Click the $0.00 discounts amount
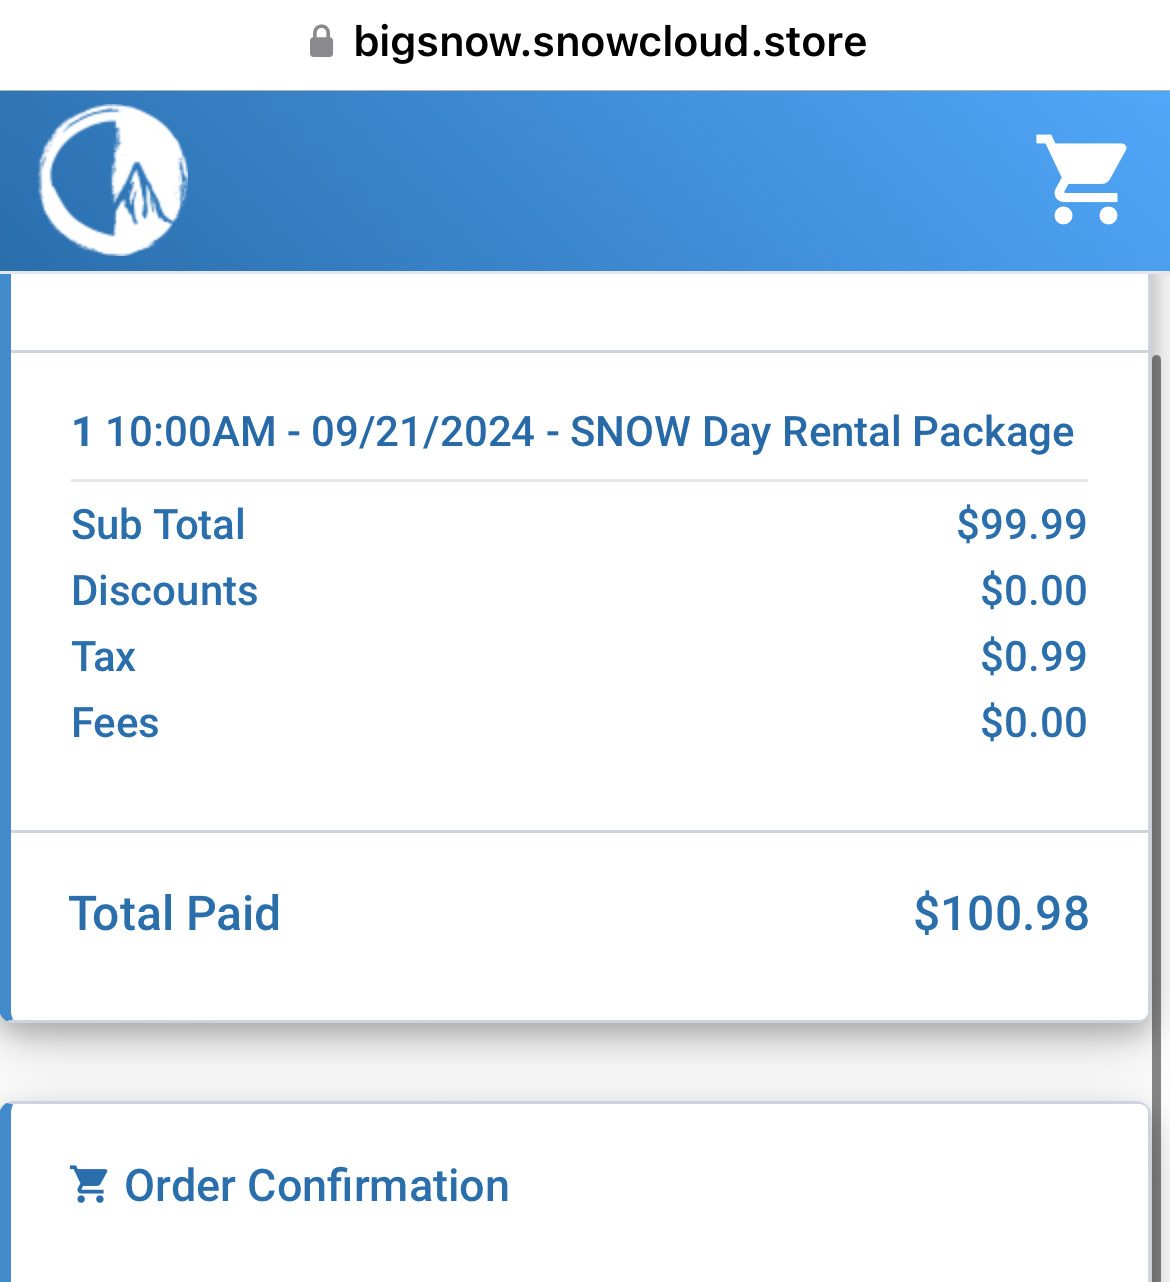 click(1033, 591)
